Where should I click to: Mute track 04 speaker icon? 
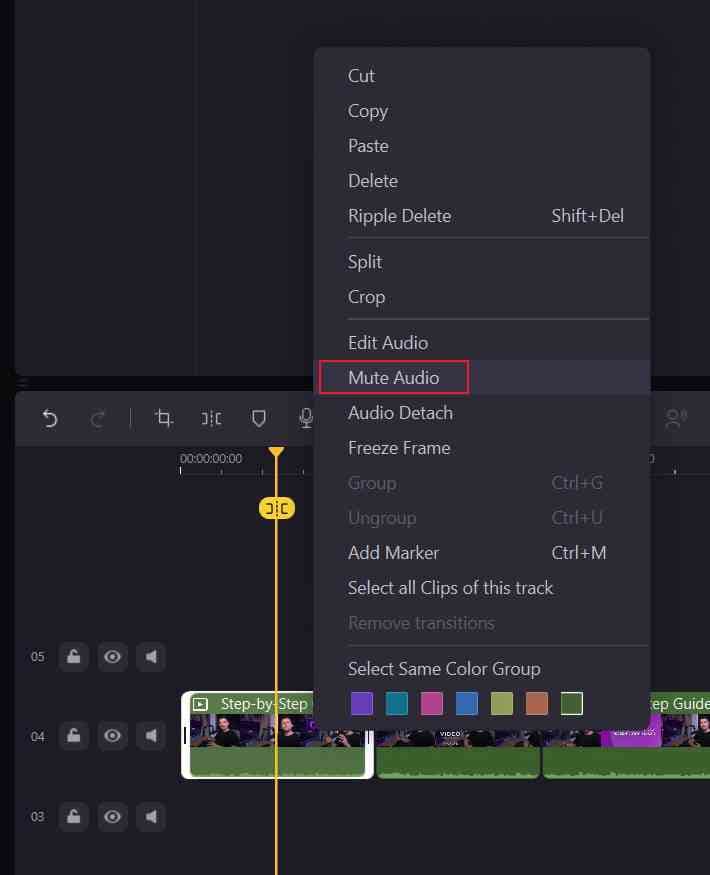coord(151,736)
